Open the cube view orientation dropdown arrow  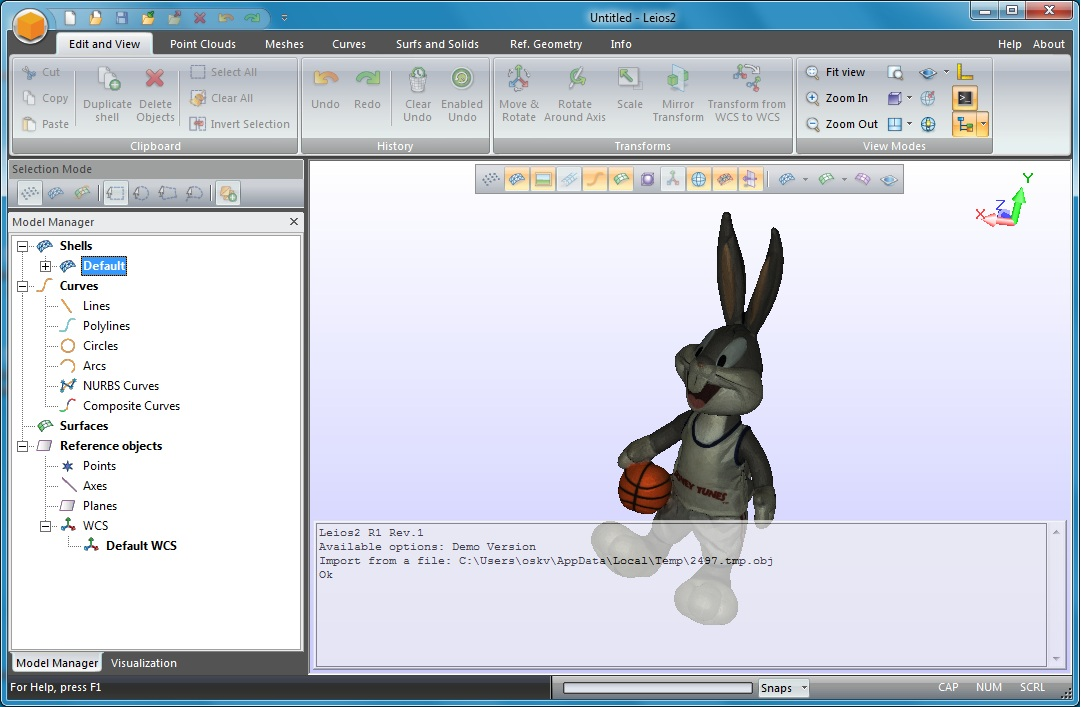(909, 98)
